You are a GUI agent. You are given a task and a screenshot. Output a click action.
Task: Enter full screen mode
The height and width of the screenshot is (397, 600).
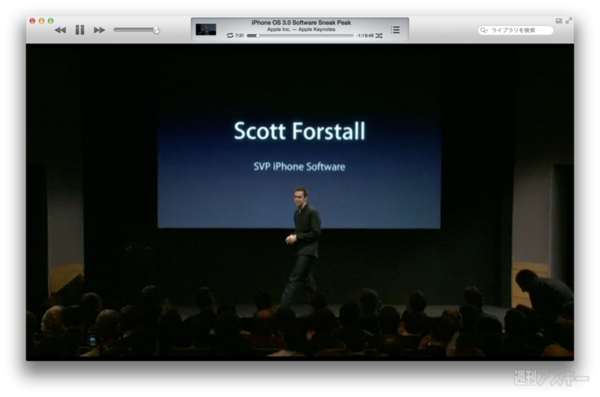tap(569, 20)
